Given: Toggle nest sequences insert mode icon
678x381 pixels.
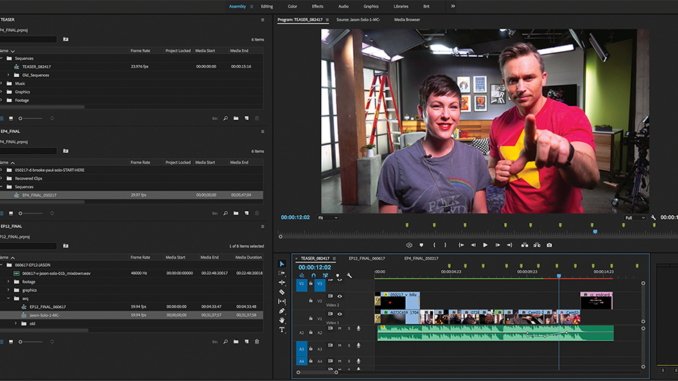Looking at the screenshot, I should click(302, 275).
